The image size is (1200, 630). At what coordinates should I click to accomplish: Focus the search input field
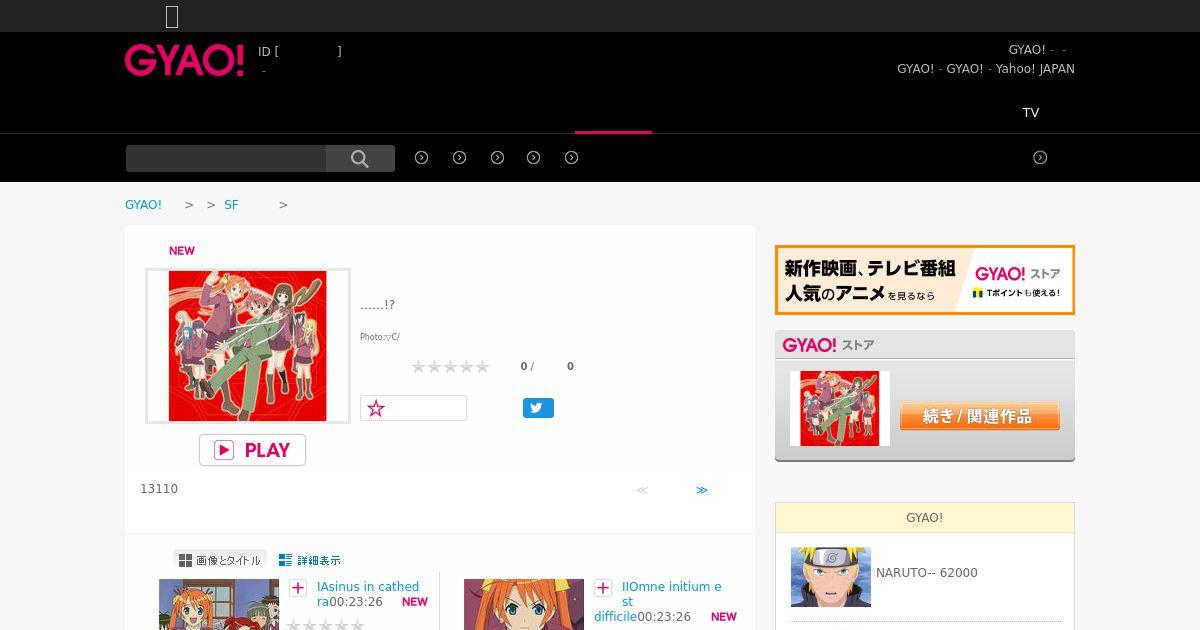coord(226,158)
